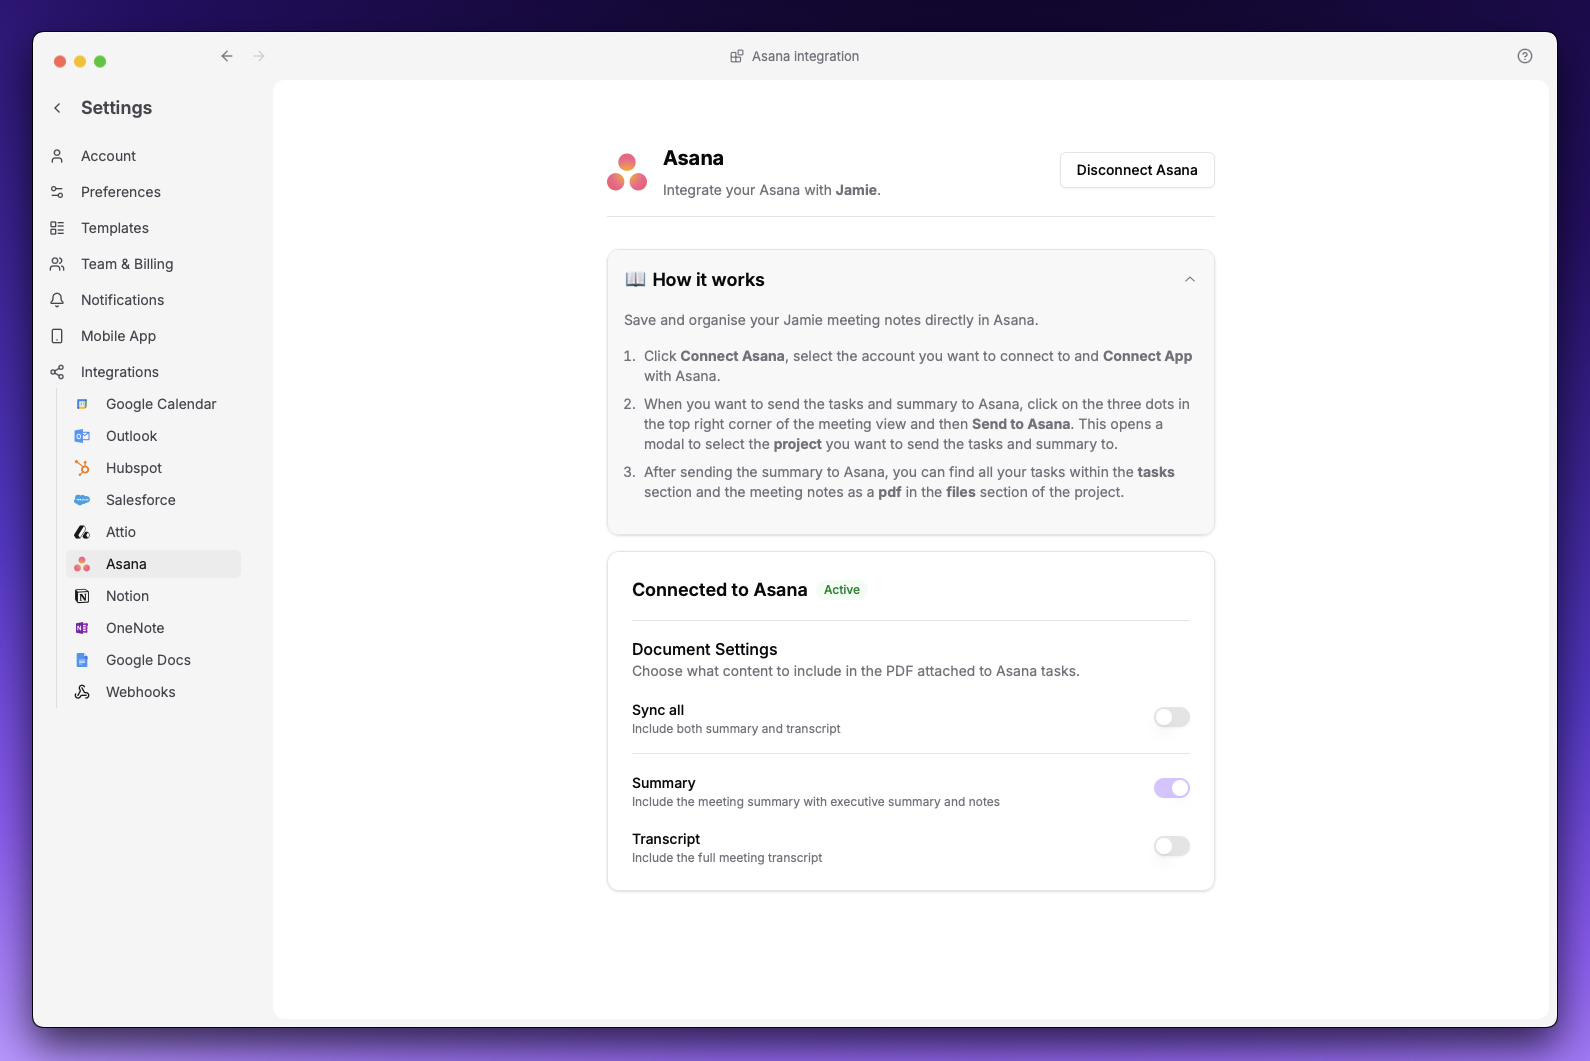Click the Connected to Asana heading
Screen dimensions: 1590x1061
point(719,590)
